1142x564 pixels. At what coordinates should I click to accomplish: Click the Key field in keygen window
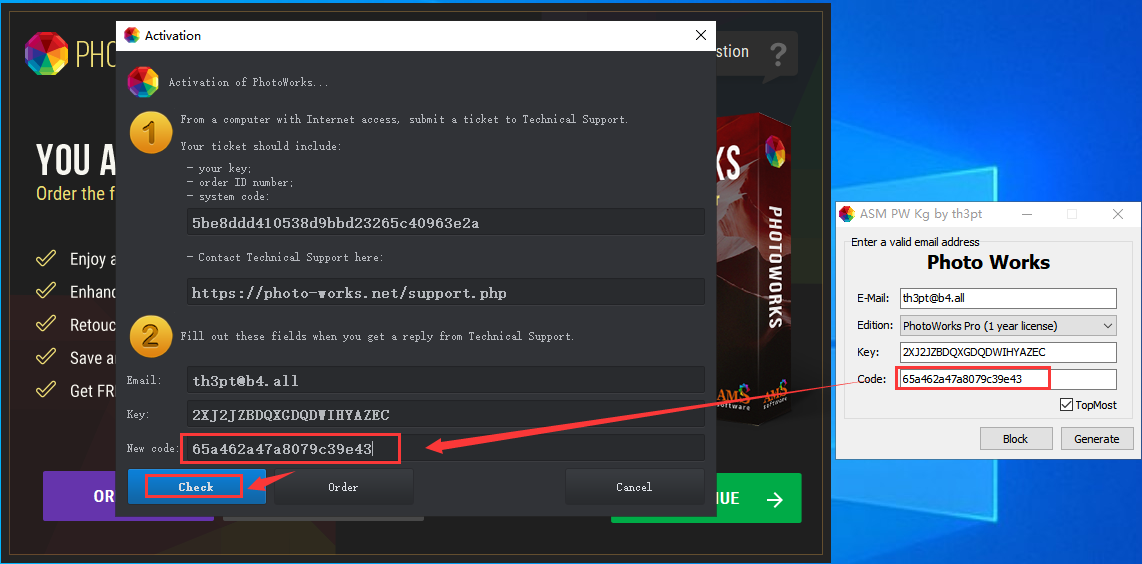[x=1008, y=352]
